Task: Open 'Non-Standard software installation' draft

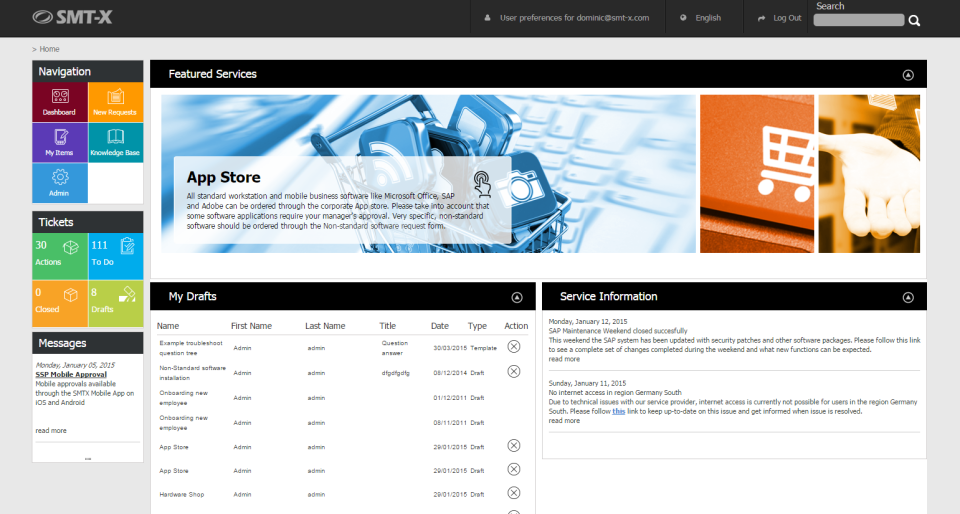Action: [x=192, y=373]
